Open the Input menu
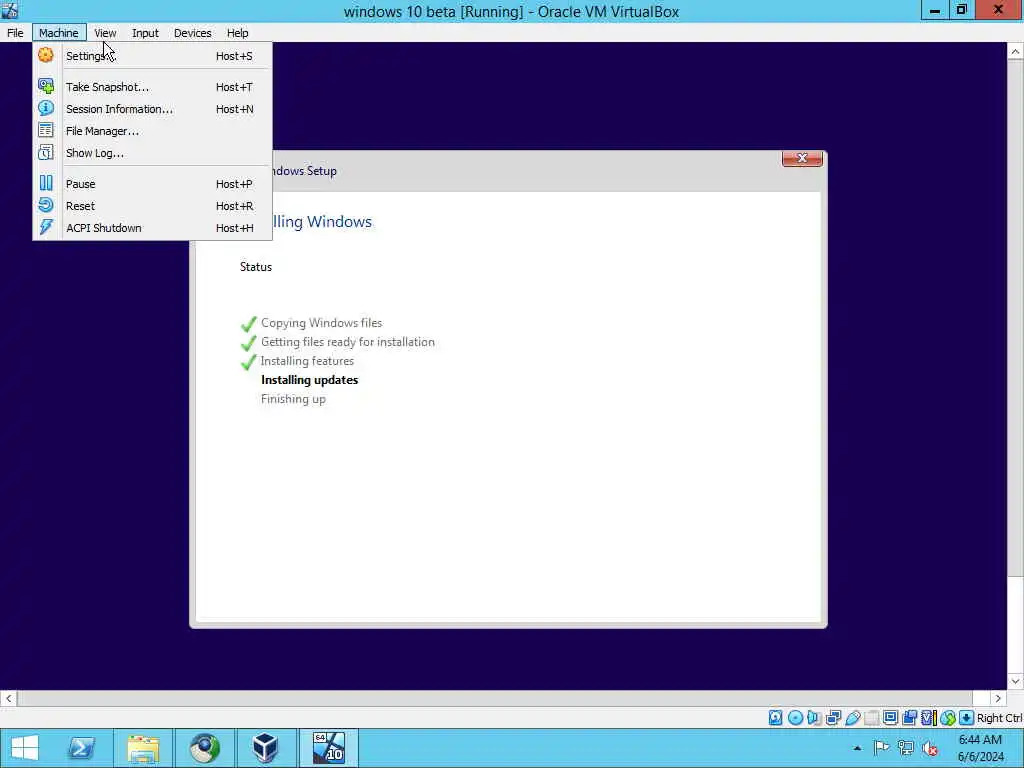1024x768 pixels. point(145,33)
